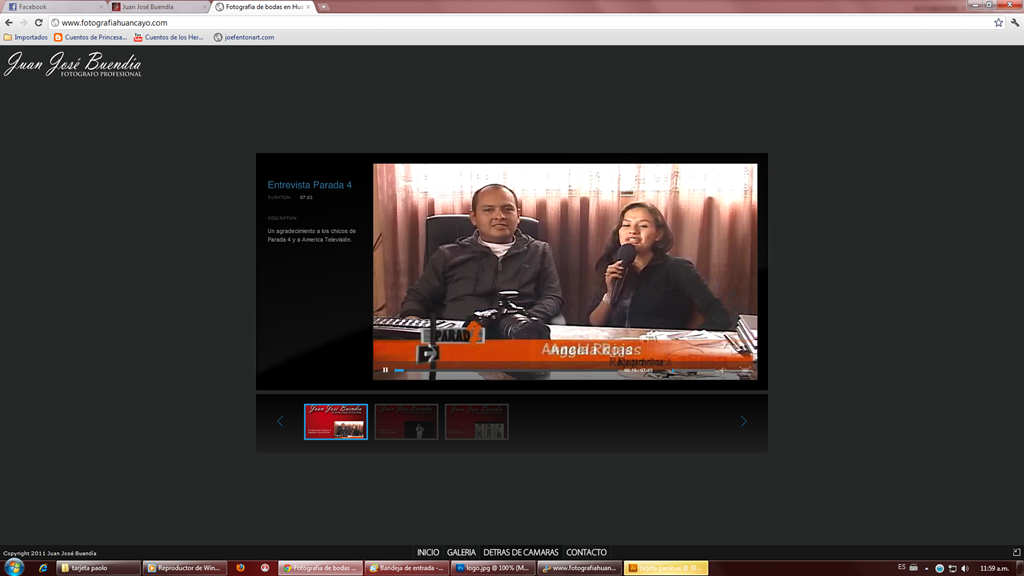Click the ES language indicator
Viewport: 1024px width, 576px height.
point(902,568)
